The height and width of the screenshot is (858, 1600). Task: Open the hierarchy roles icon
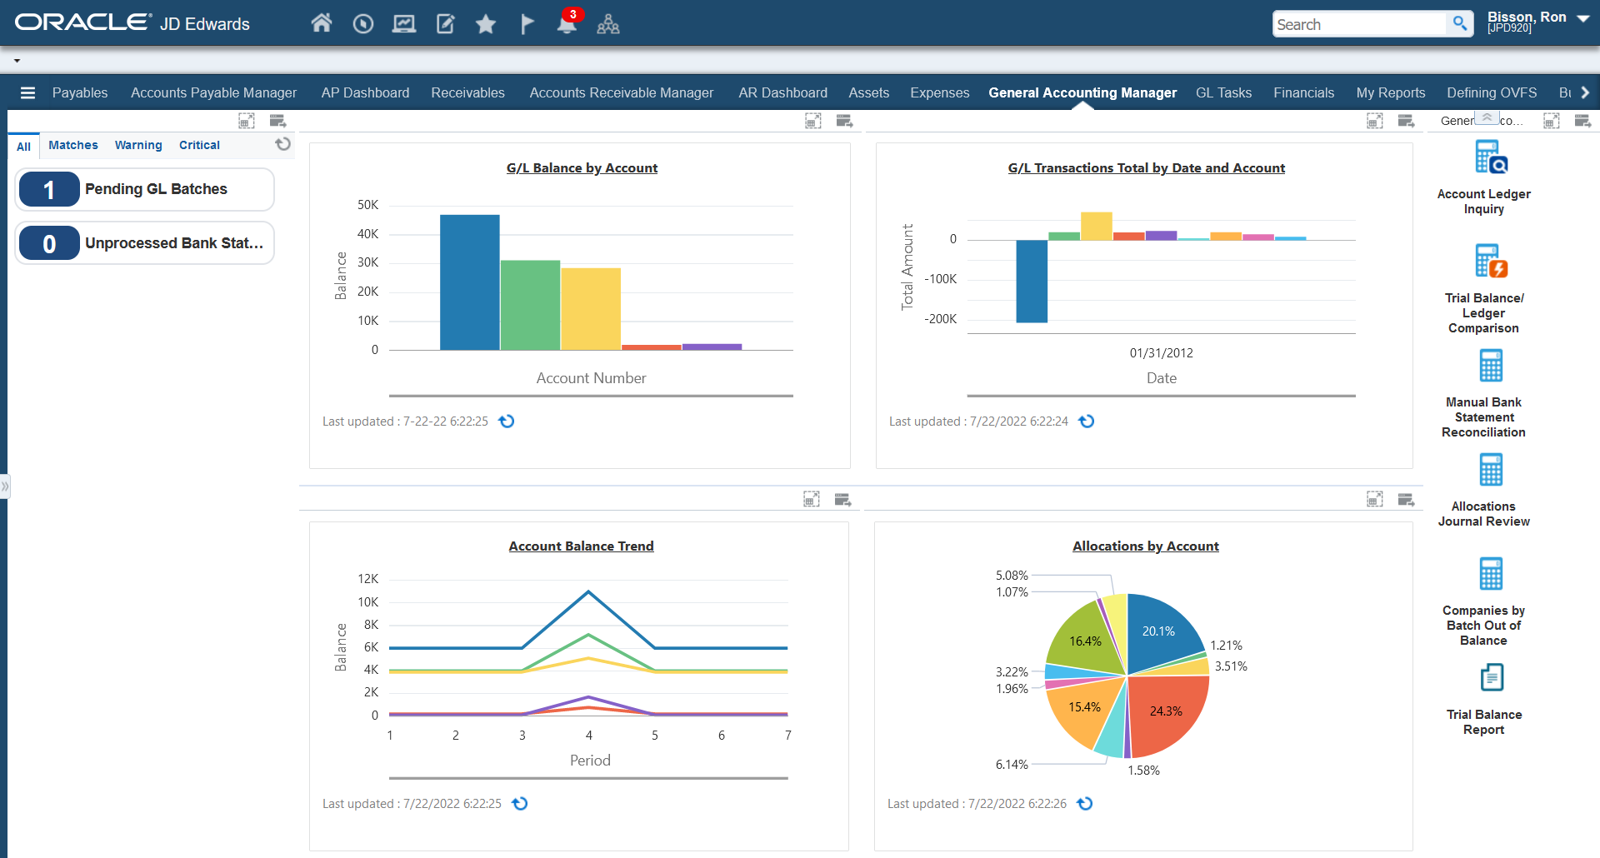click(x=608, y=24)
